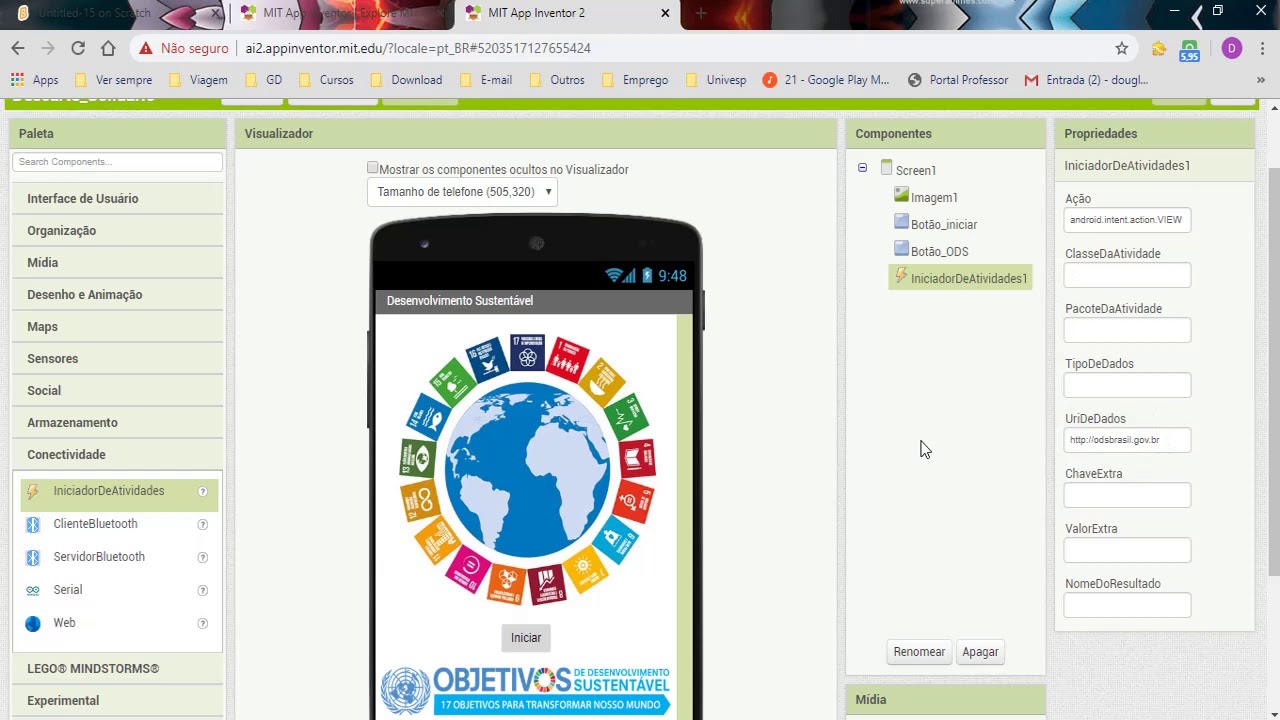Screen dimensions: 1280x720
Task: Toggle 'Mostrar os componentes ocultos' checkbox
Action: click(373, 168)
